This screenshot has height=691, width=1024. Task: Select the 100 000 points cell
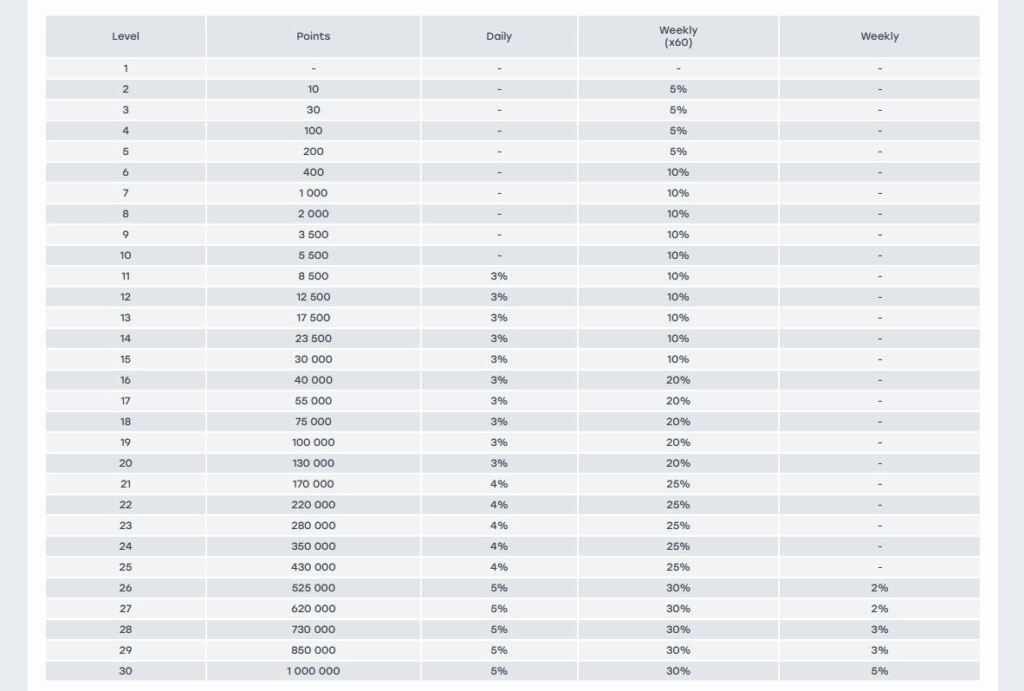click(313, 442)
